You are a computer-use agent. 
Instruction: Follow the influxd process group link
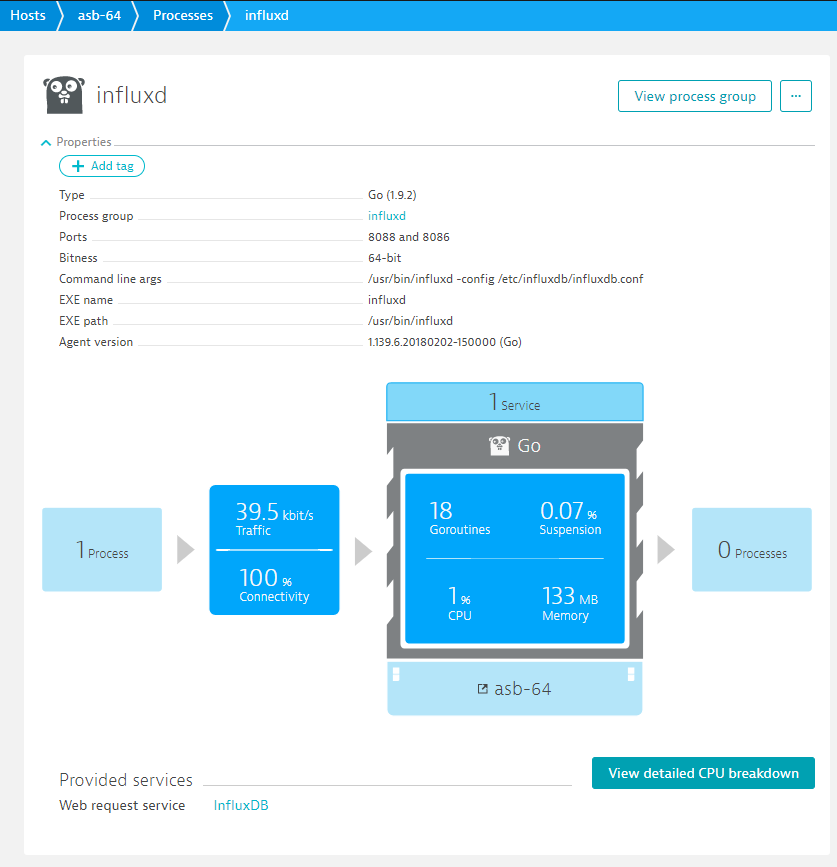point(387,216)
